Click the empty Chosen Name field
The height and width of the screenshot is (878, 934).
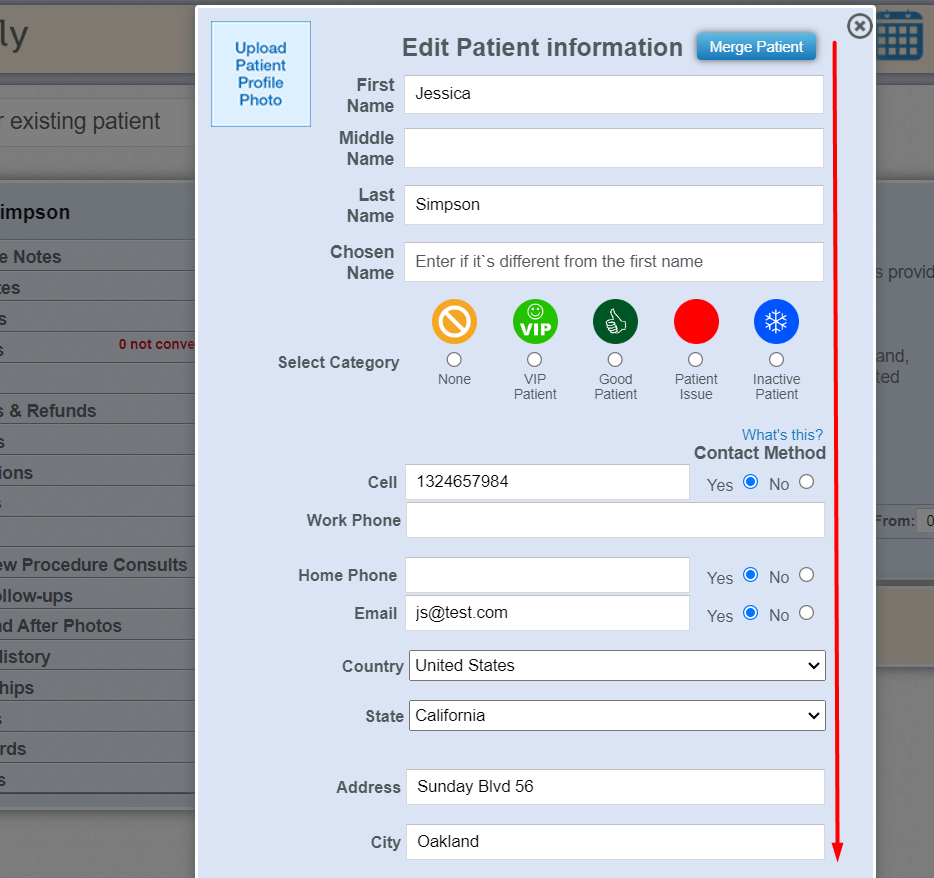click(613, 262)
